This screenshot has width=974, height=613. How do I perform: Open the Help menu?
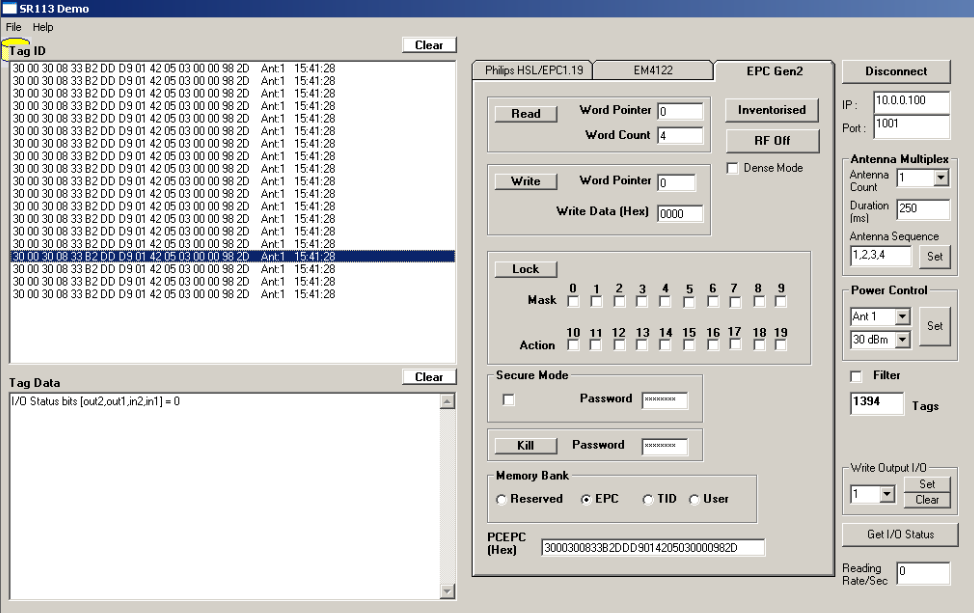click(43, 27)
